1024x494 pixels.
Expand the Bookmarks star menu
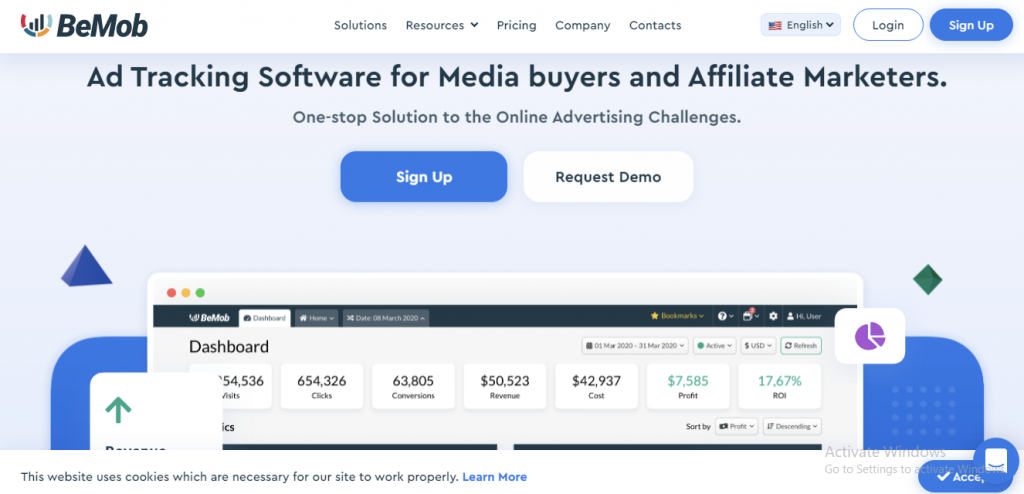pyautogui.click(x=677, y=316)
